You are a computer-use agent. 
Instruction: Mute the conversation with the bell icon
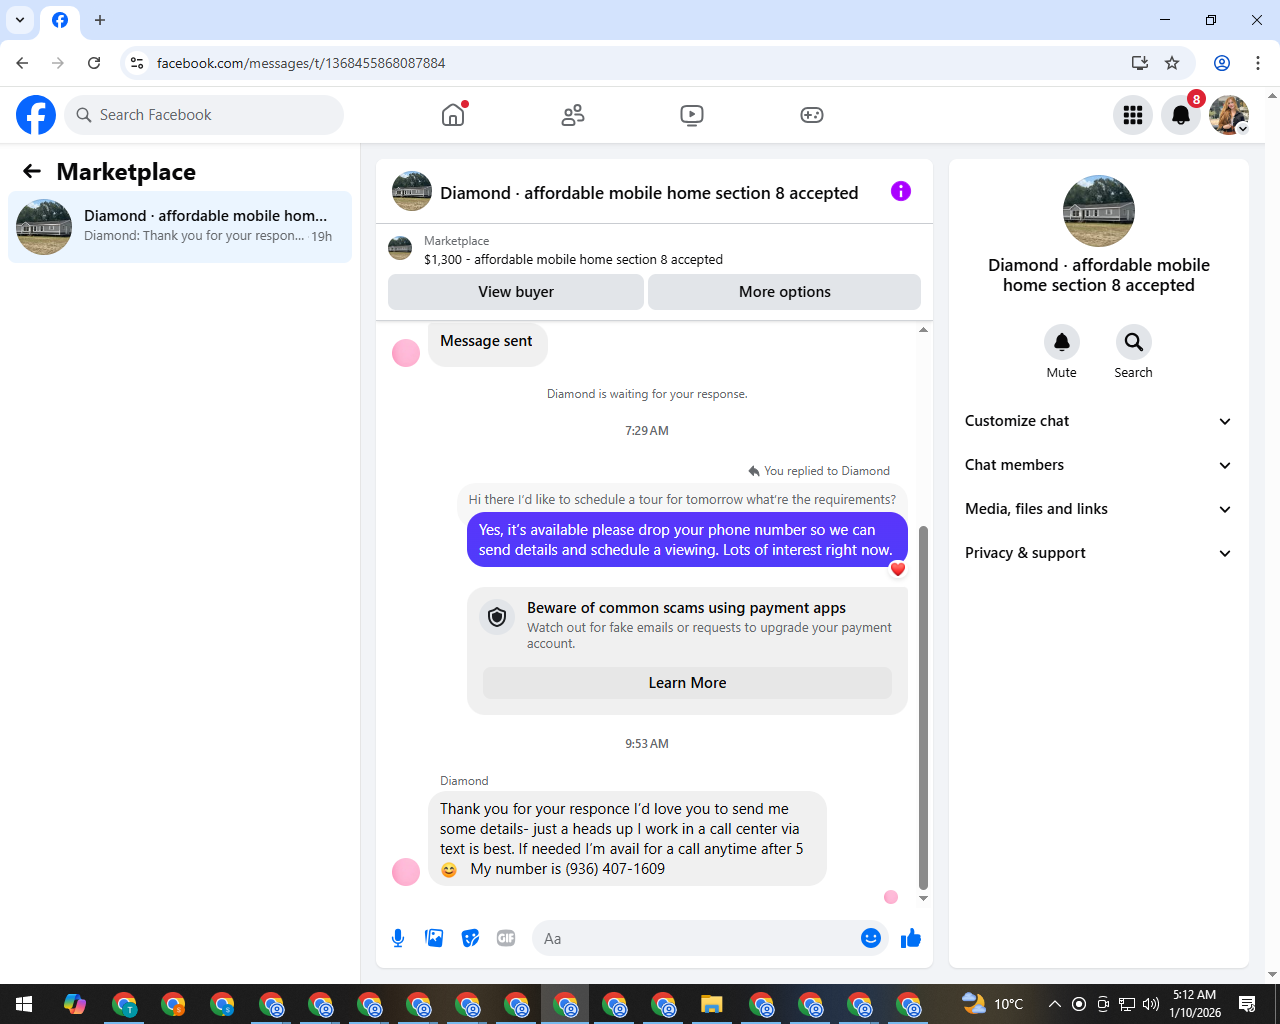(x=1062, y=342)
